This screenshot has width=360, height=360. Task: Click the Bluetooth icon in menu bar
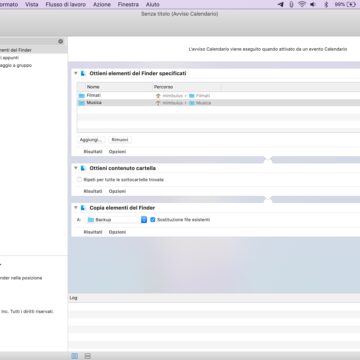326,4
